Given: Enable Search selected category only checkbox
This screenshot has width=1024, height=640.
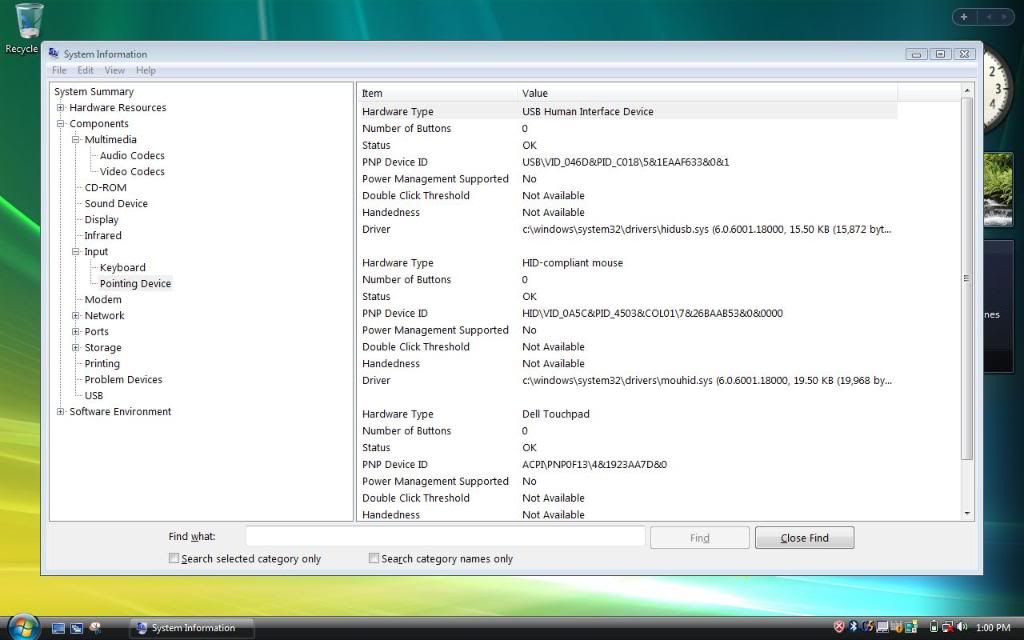Looking at the screenshot, I should (x=174, y=559).
